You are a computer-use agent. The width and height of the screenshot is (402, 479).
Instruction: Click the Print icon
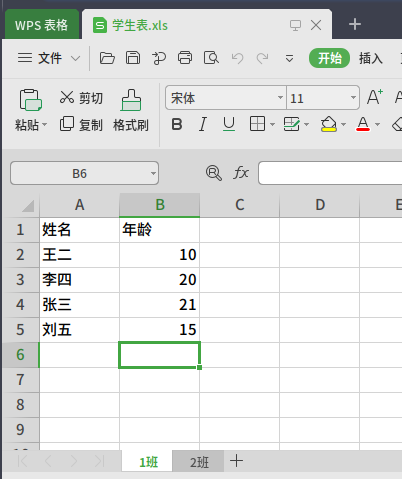point(185,58)
